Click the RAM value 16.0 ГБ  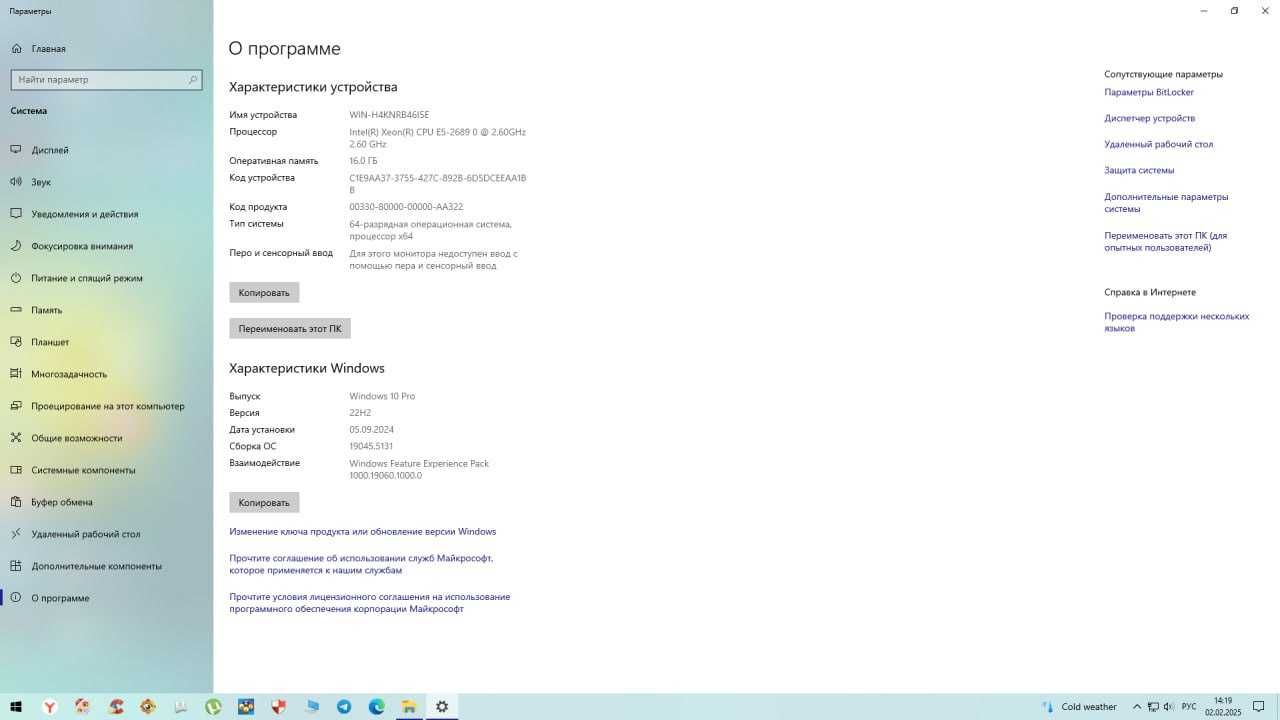pos(363,161)
